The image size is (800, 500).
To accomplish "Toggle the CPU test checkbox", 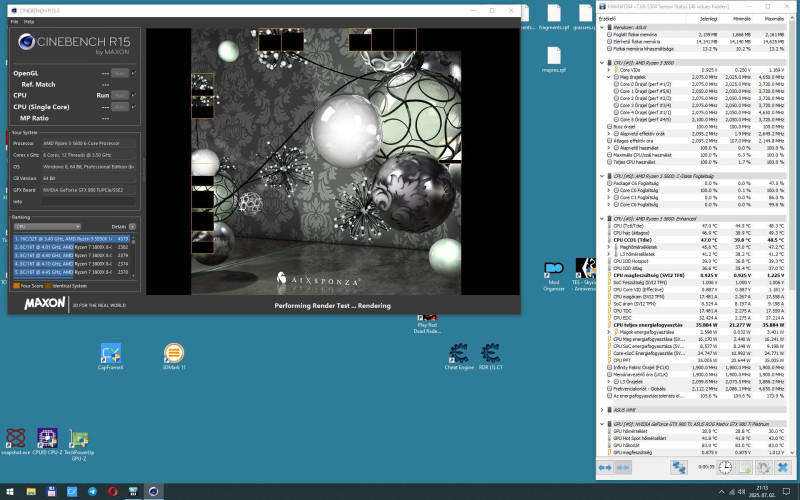I will click(134, 95).
